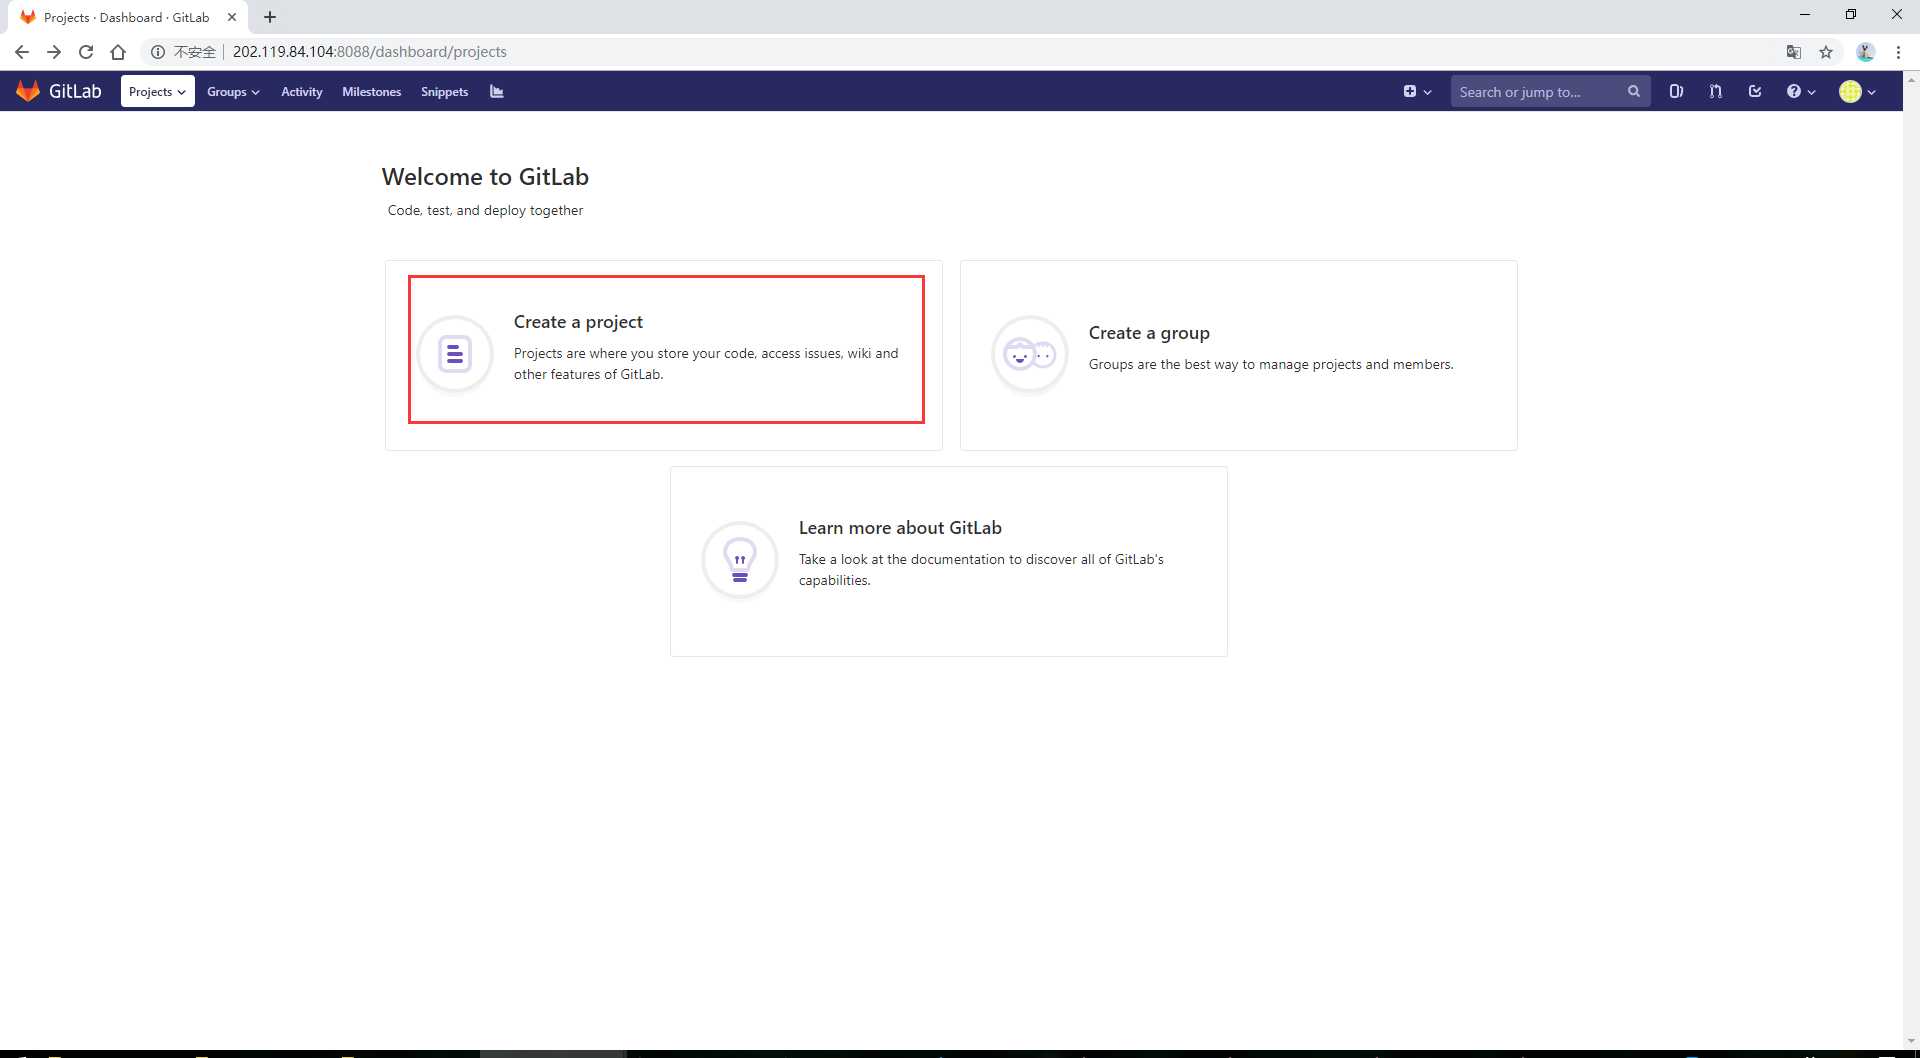Click the group faces icon

pyautogui.click(x=1030, y=354)
